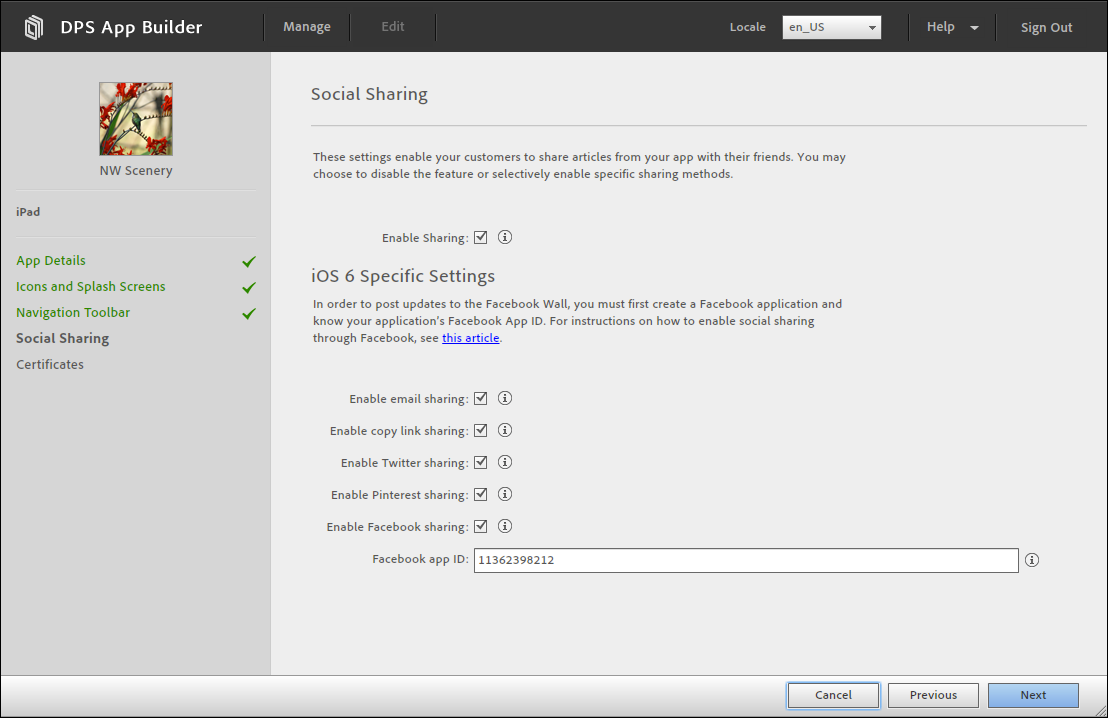The height and width of the screenshot is (718, 1108).
Task: Click info icon beside copy link sharing
Action: [505, 430]
